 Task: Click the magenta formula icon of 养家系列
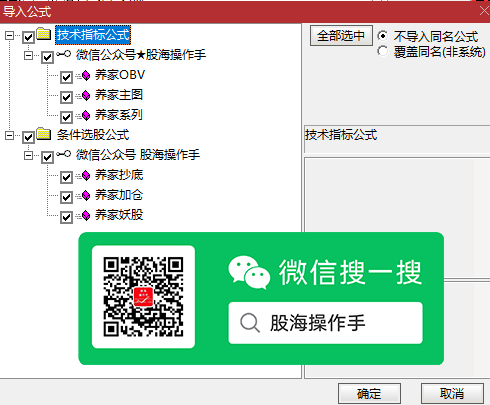pos(86,116)
